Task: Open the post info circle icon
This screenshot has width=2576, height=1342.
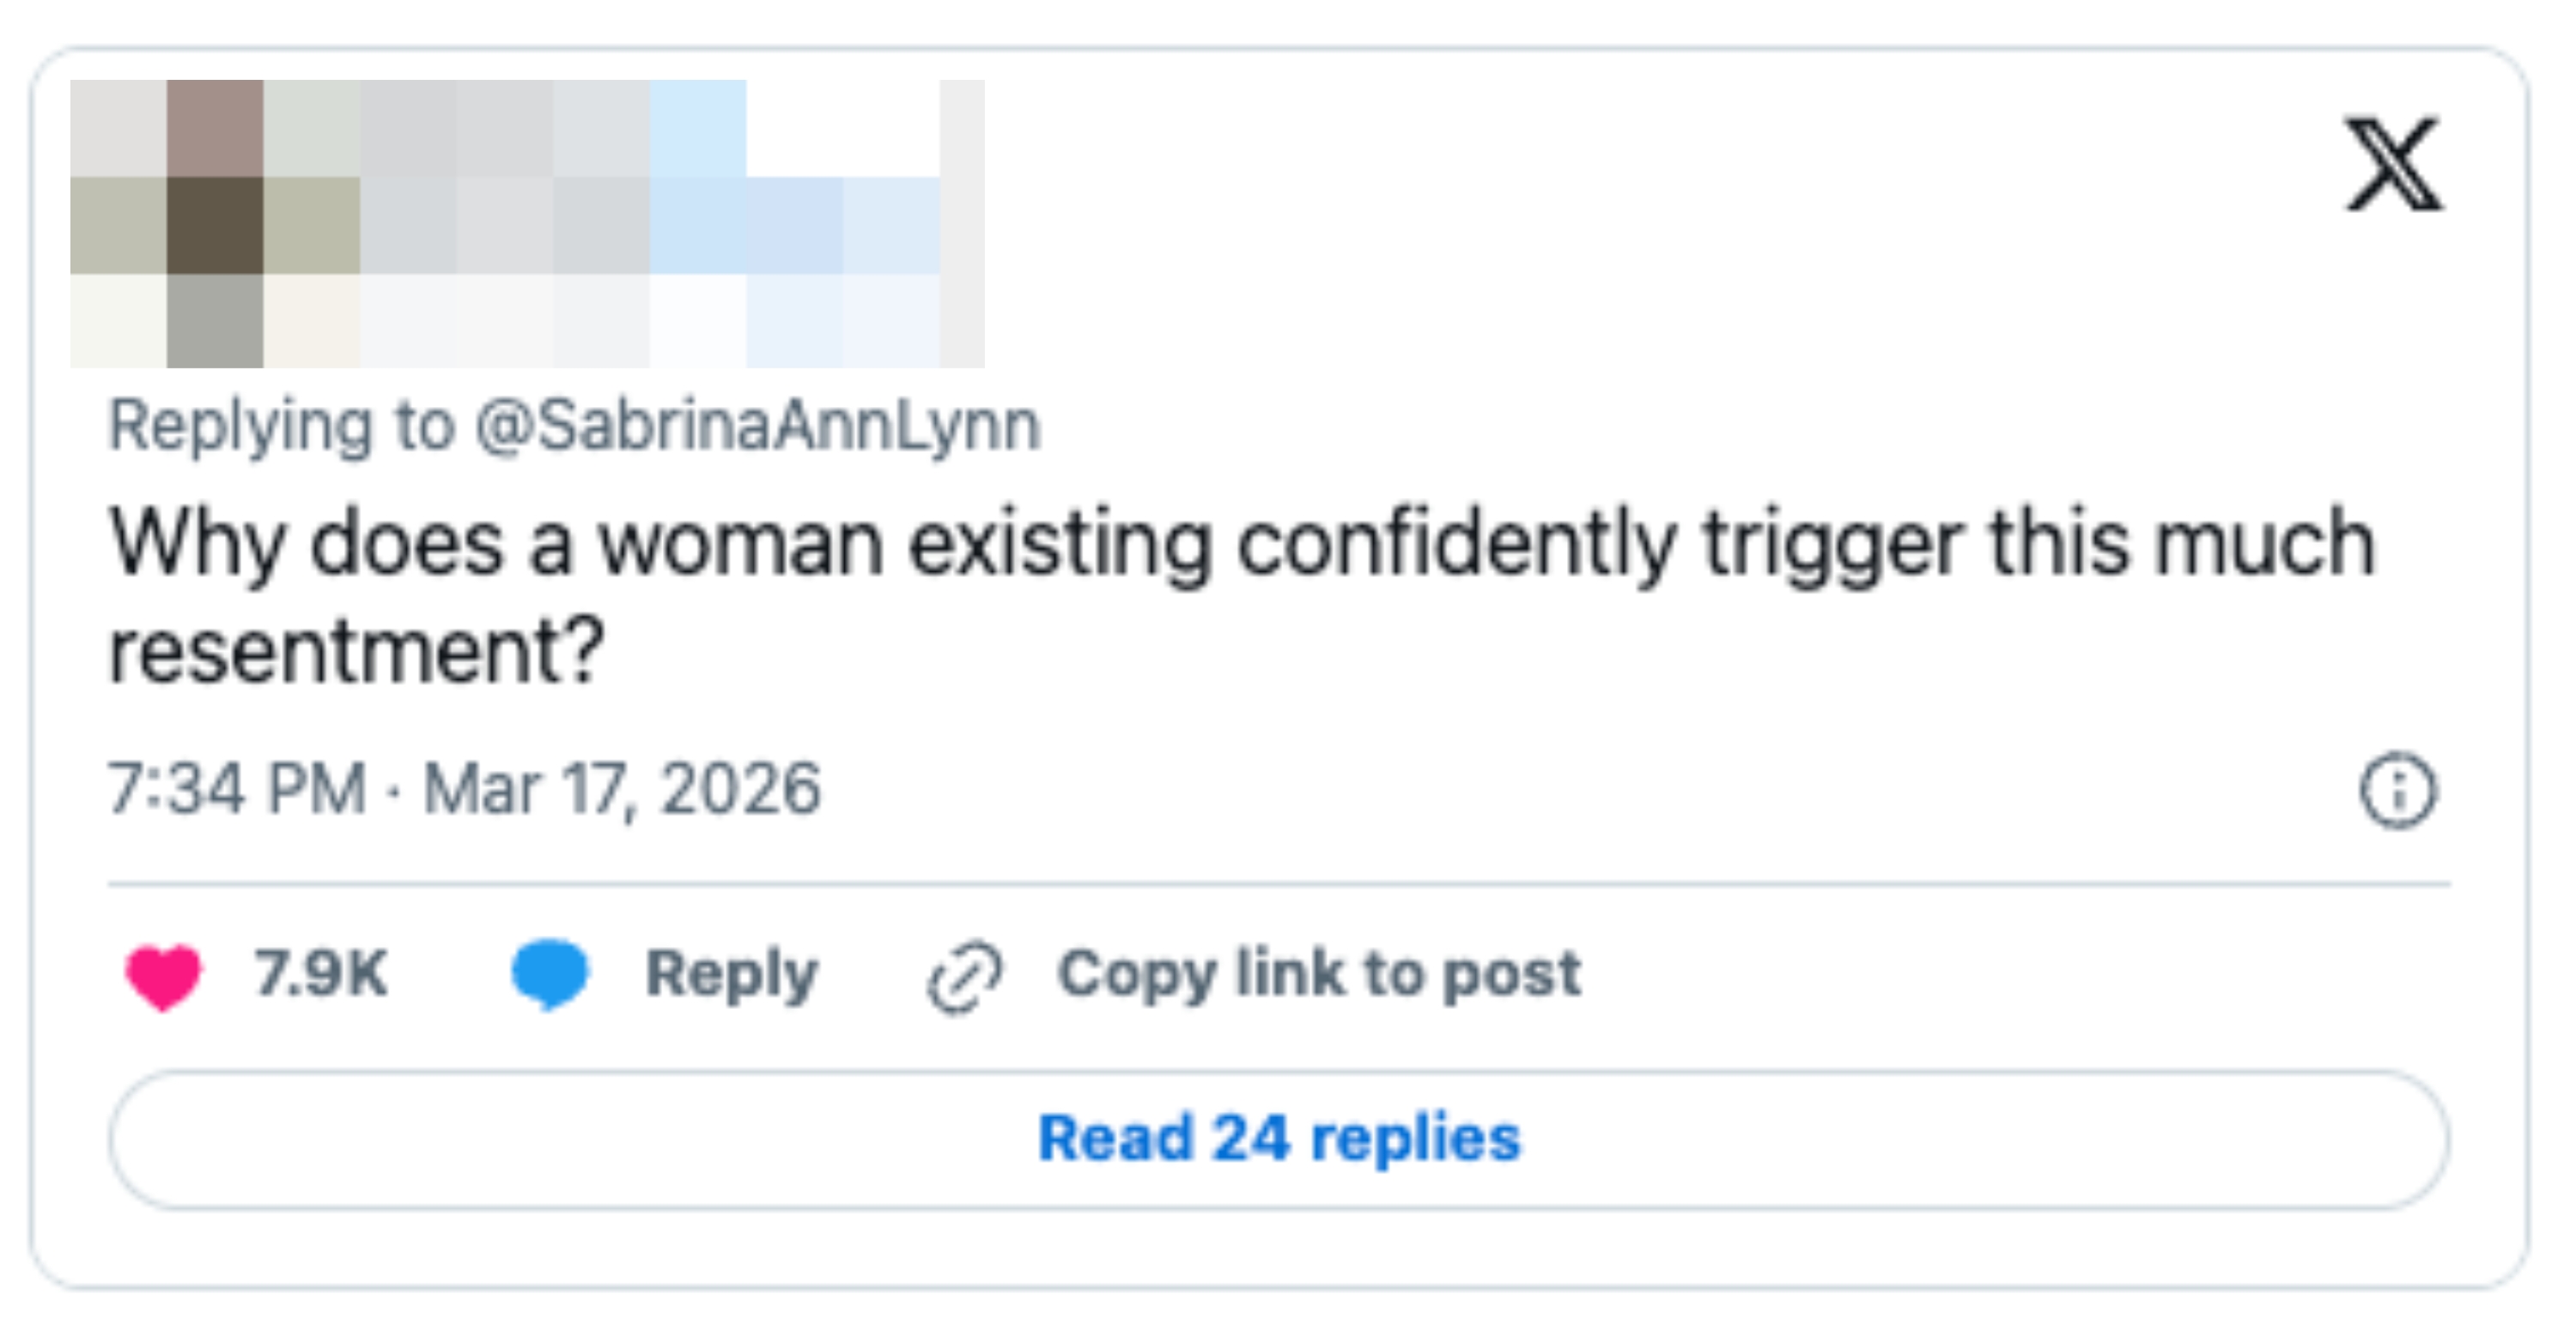Action: (x=2398, y=790)
